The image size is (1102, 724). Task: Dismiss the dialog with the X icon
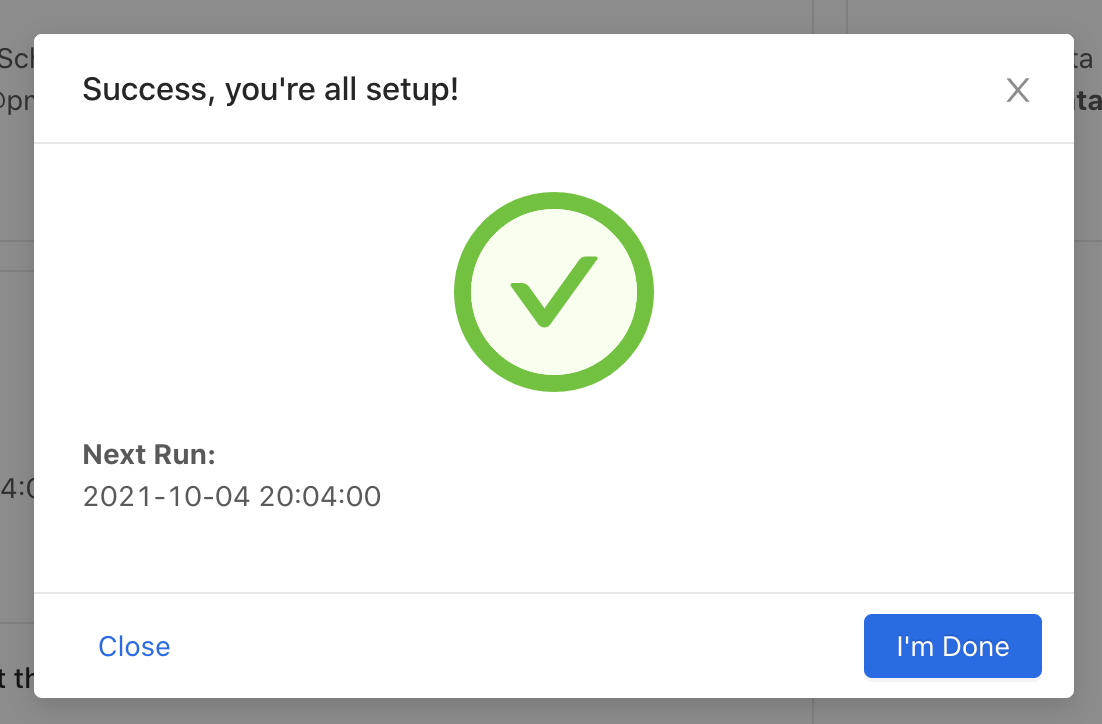1017,91
